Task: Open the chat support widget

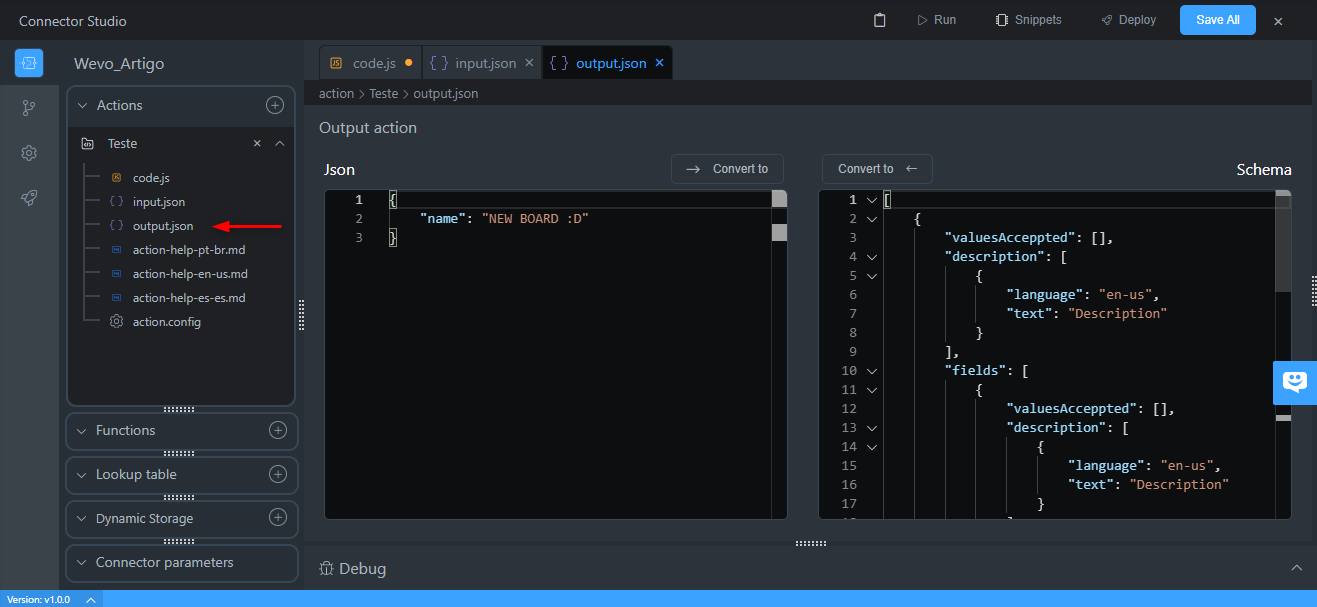Action: pyautogui.click(x=1295, y=382)
